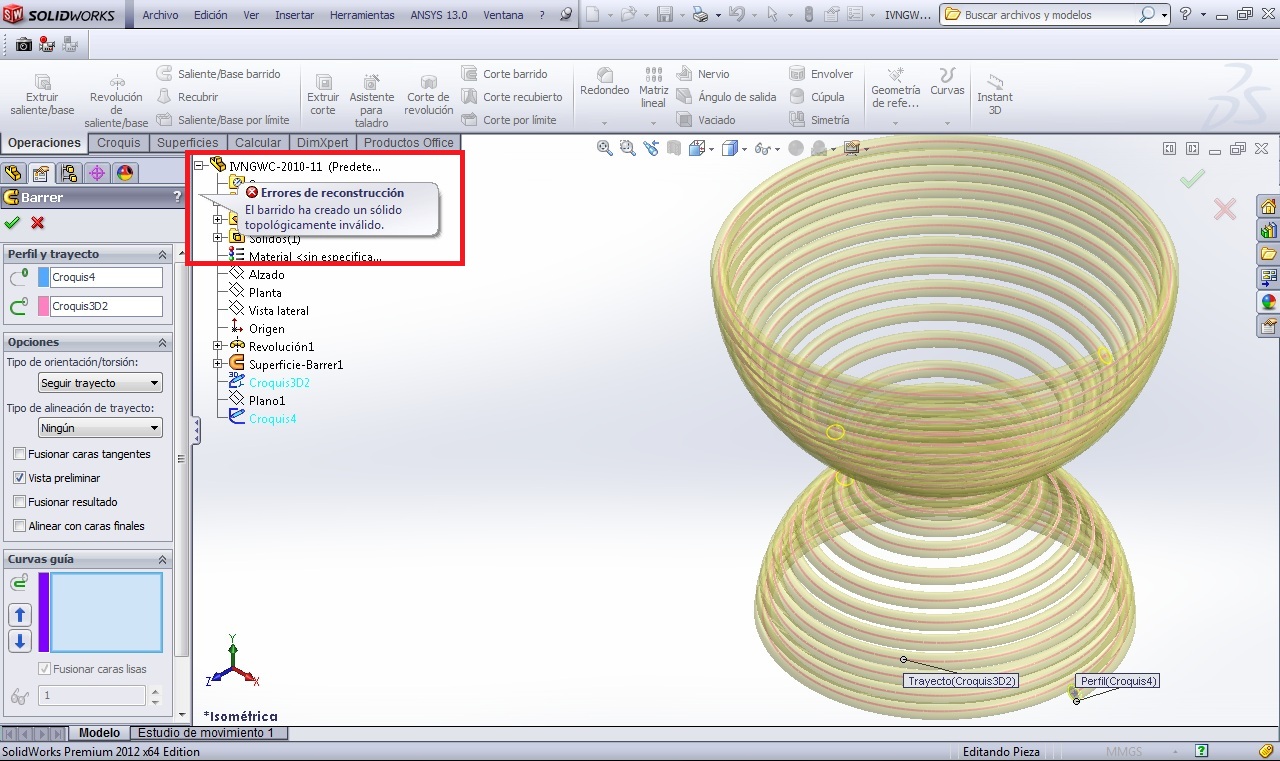Image resolution: width=1280 pixels, height=761 pixels.
Task: Collapse Perfil y trayecto section
Action: coord(162,254)
